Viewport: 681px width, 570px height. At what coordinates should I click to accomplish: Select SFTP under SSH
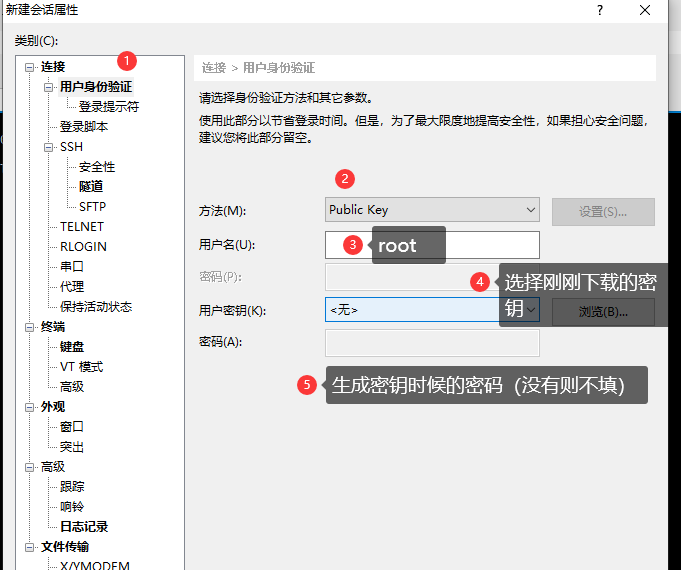pyautogui.click(x=92, y=207)
